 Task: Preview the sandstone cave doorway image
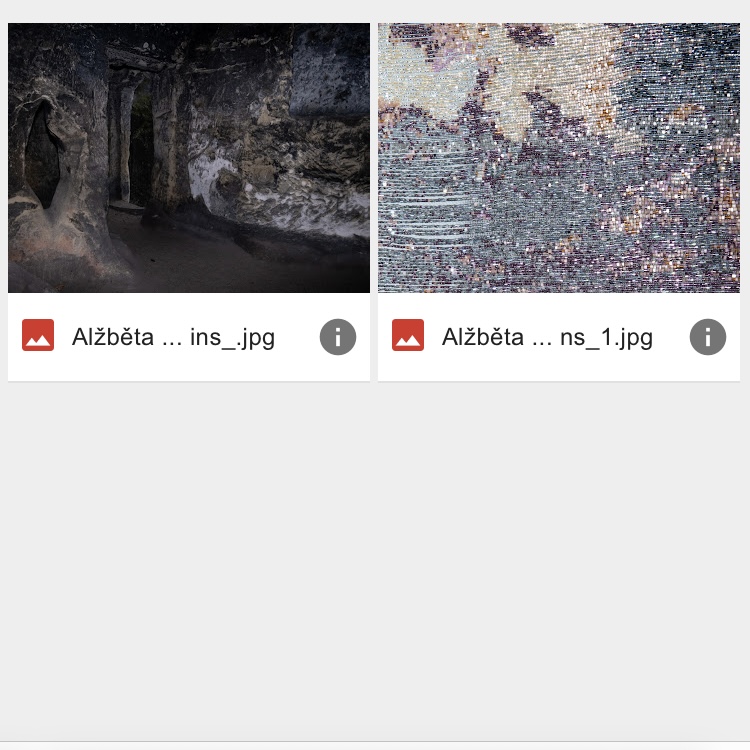(189, 158)
